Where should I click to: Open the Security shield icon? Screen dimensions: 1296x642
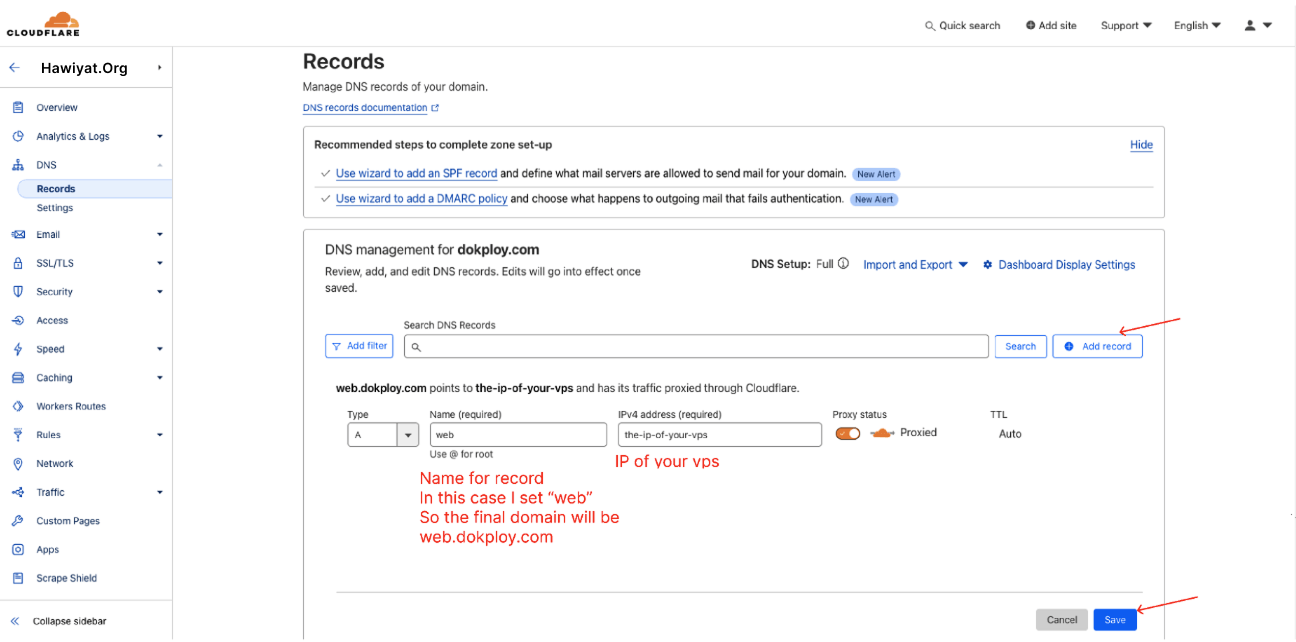tap(18, 291)
